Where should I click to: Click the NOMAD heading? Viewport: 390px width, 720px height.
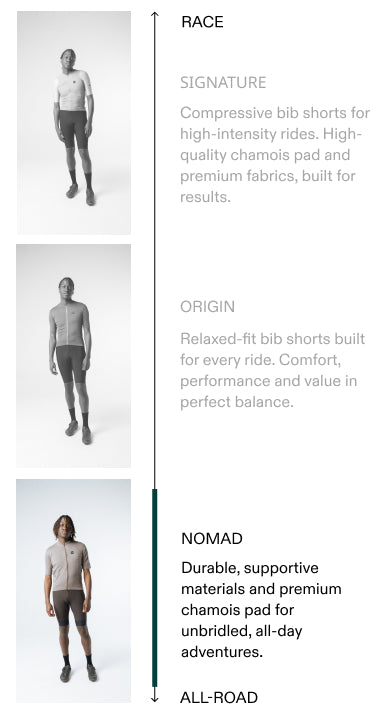[212, 539]
